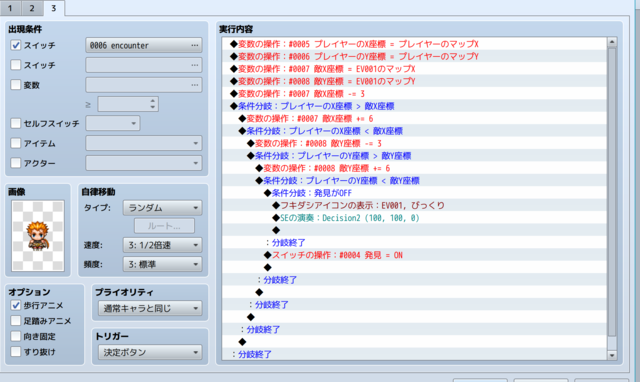Select line #0007 敵X座標 = EV001のマップX

point(415,69)
